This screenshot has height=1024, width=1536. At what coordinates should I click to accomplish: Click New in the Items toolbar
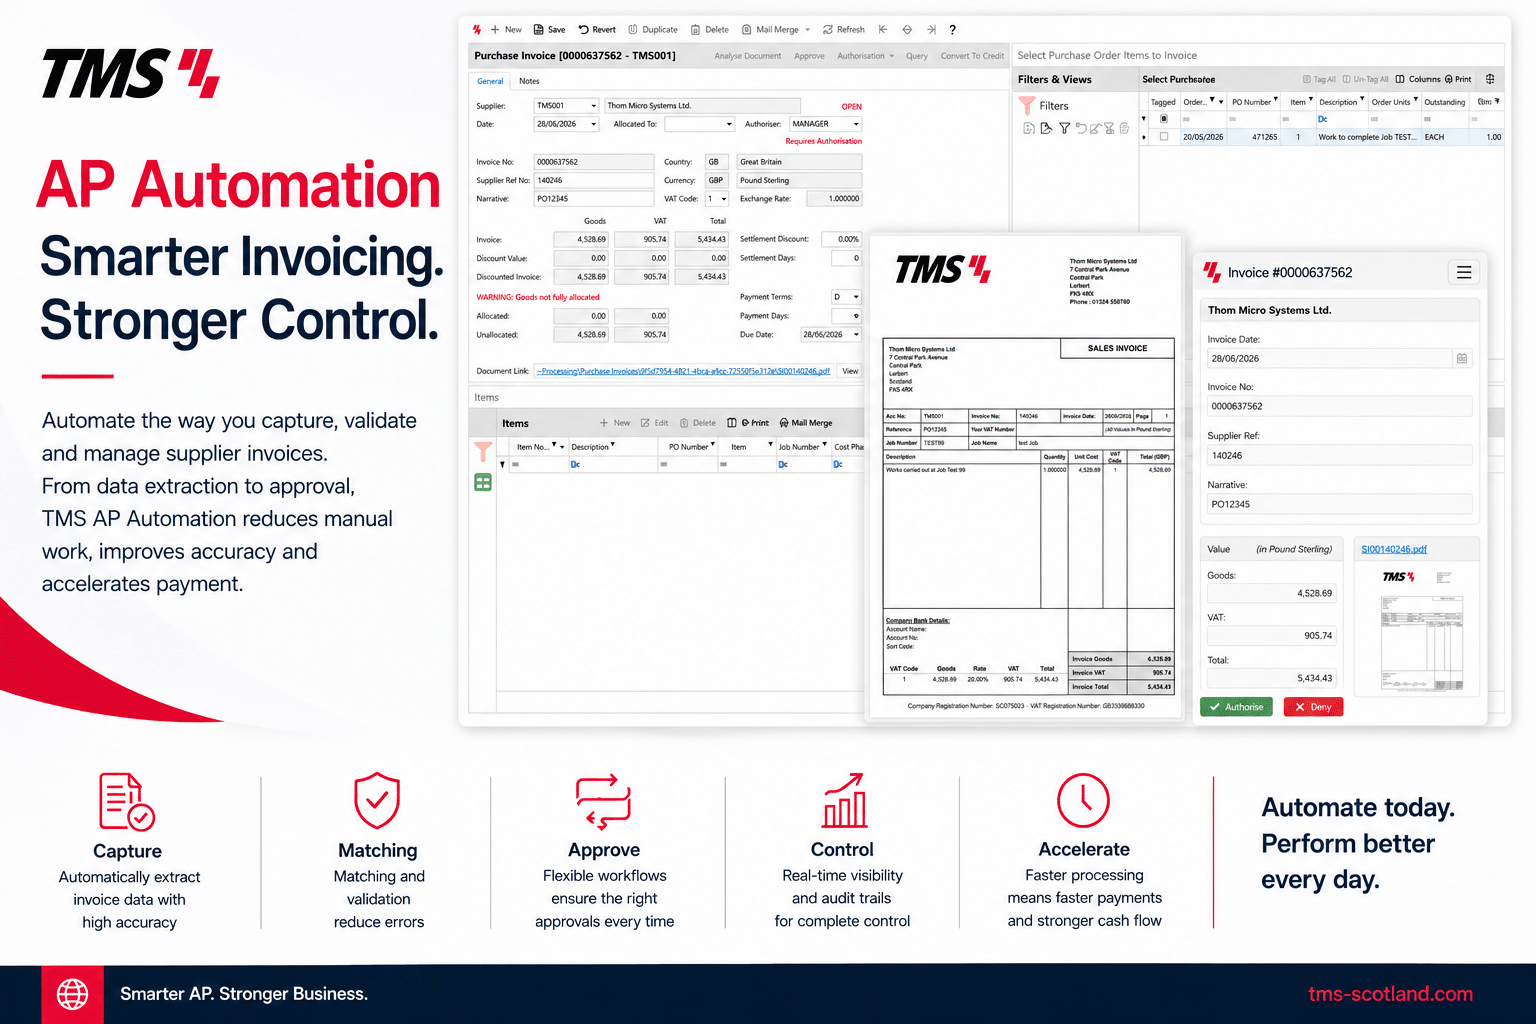pos(615,423)
